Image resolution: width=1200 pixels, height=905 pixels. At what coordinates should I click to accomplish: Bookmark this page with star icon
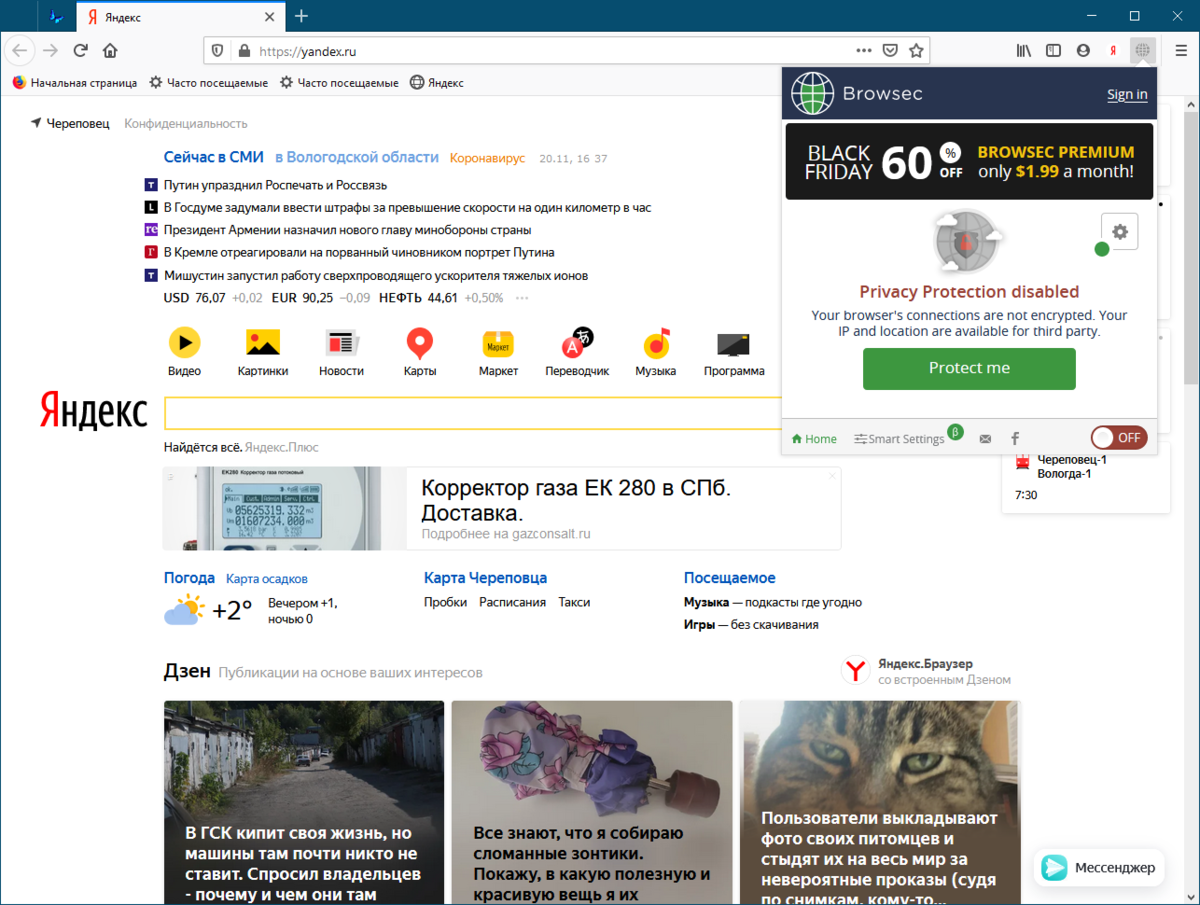916,50
